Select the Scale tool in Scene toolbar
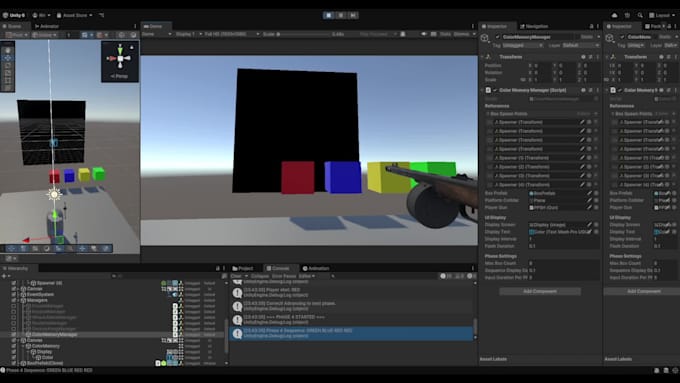 8,73
